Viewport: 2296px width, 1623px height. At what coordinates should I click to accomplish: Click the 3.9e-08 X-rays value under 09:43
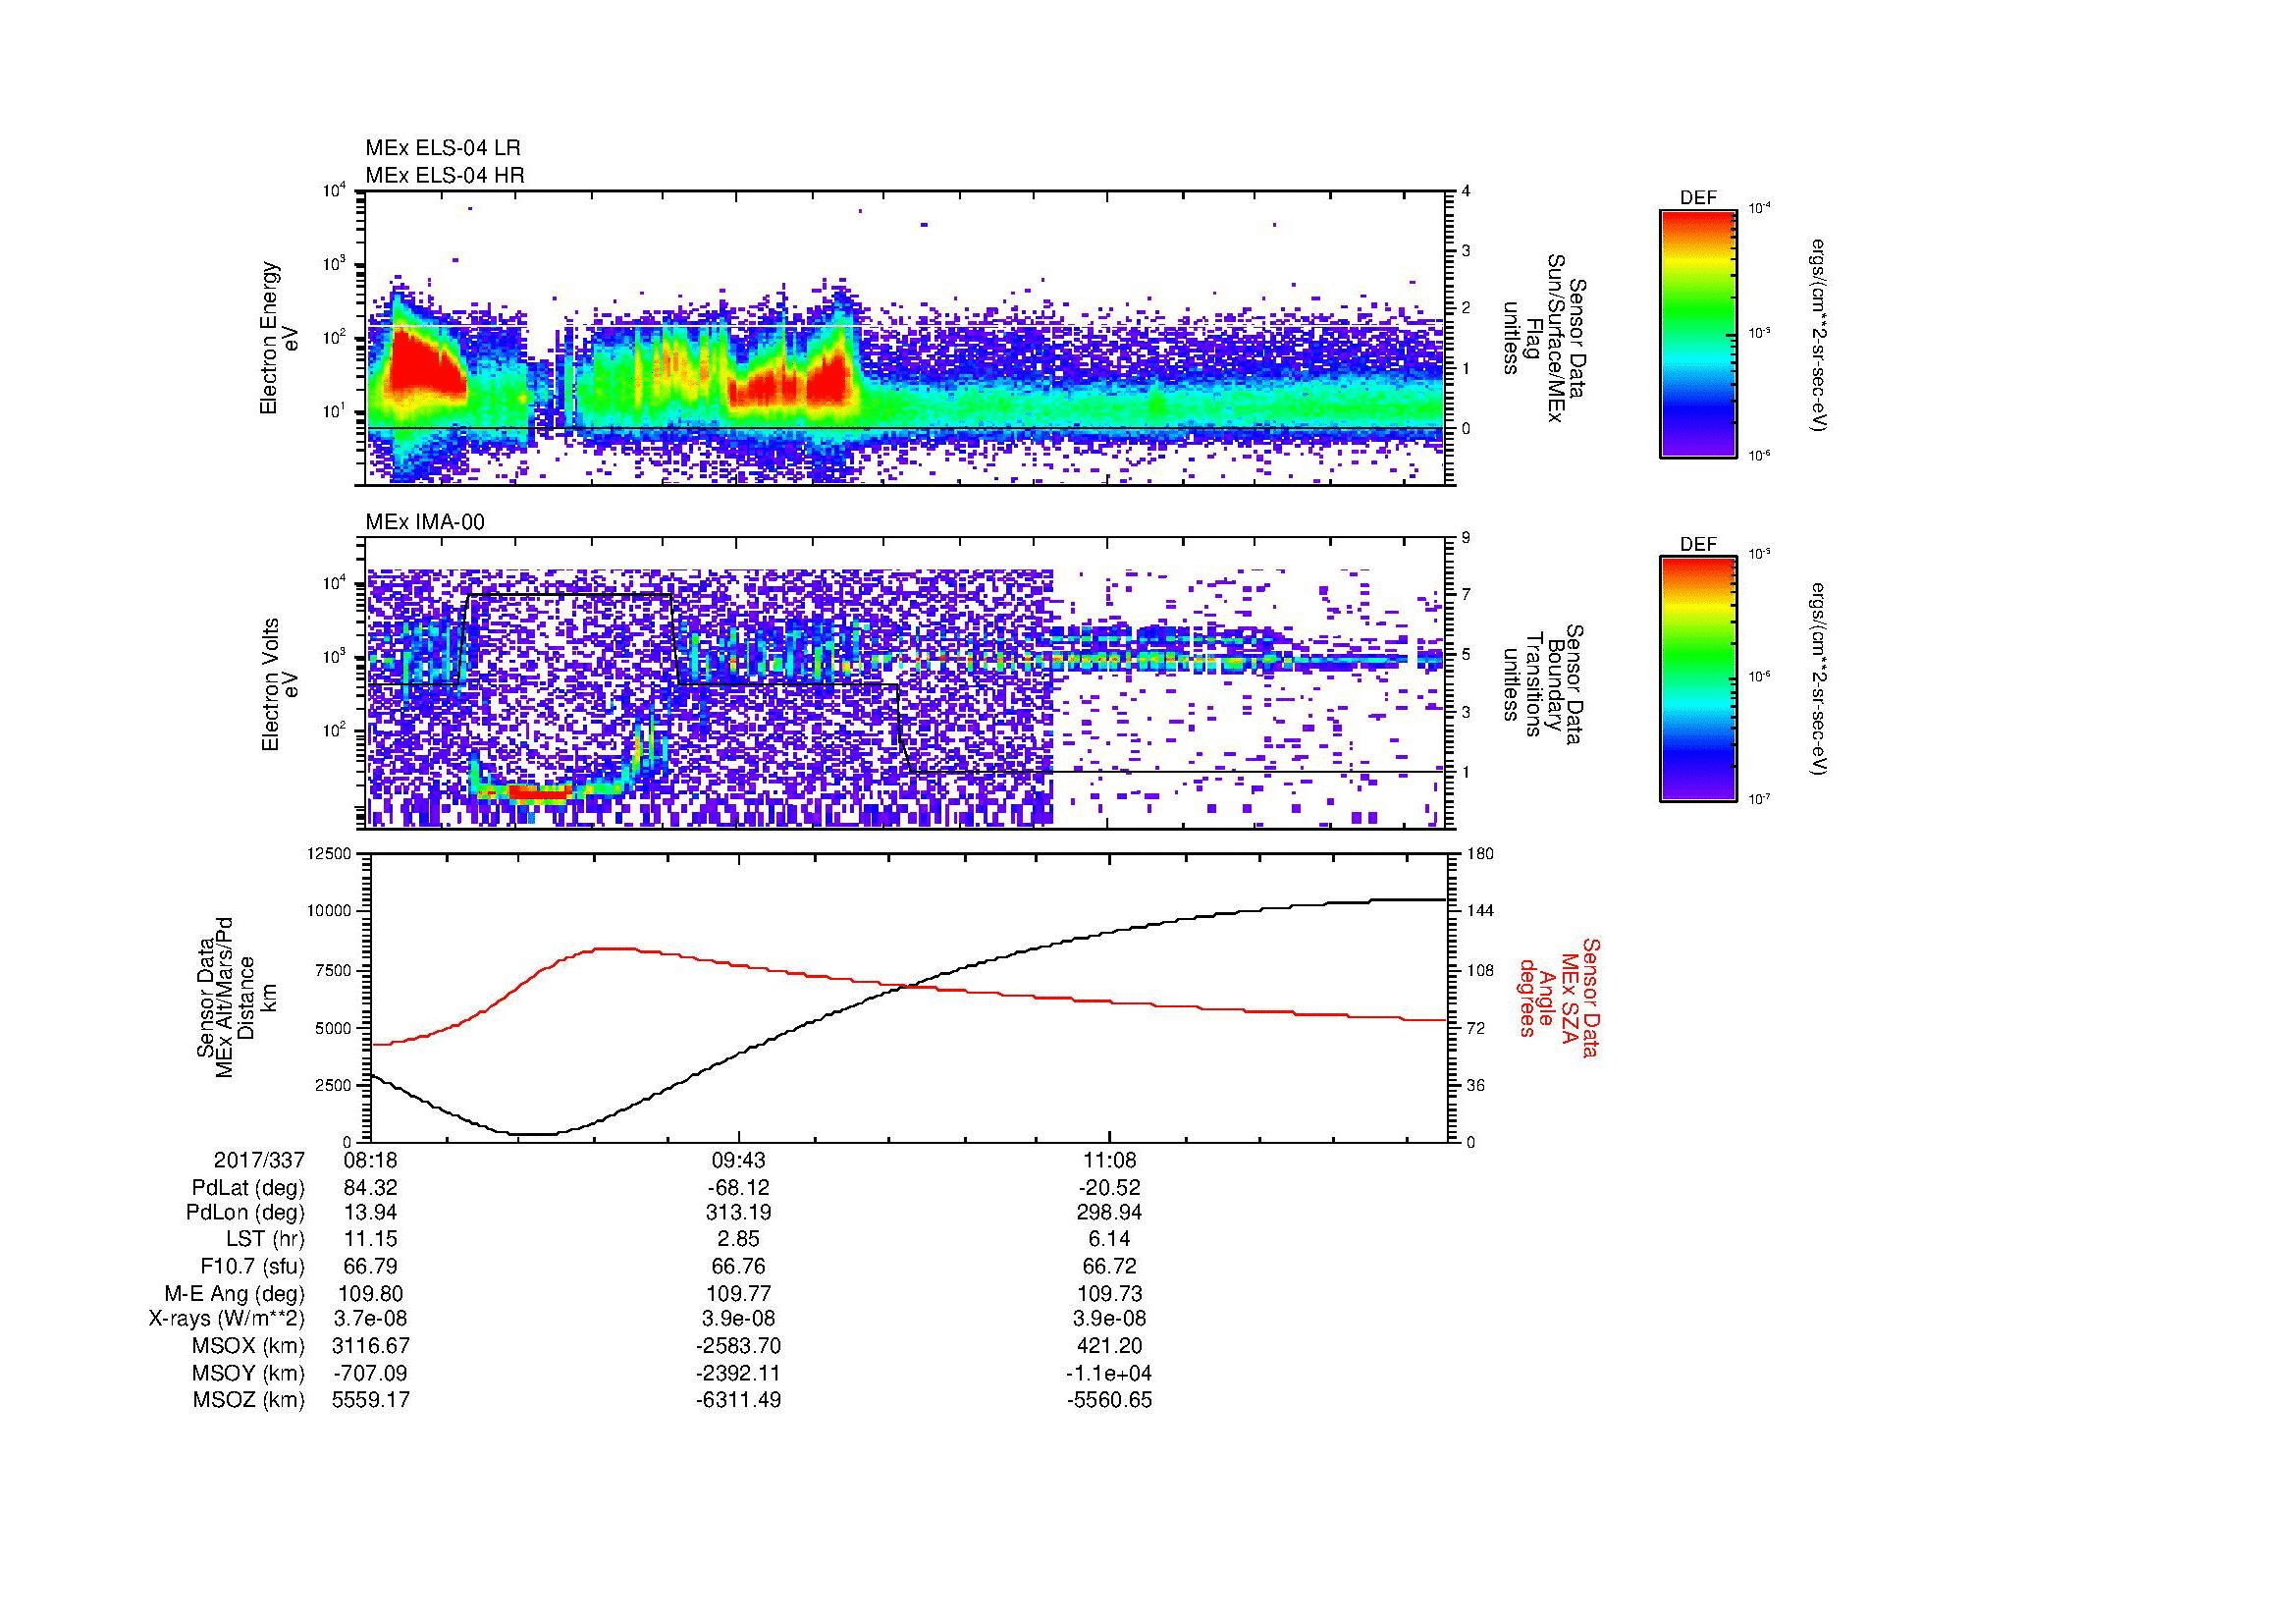coord(739,1319)
